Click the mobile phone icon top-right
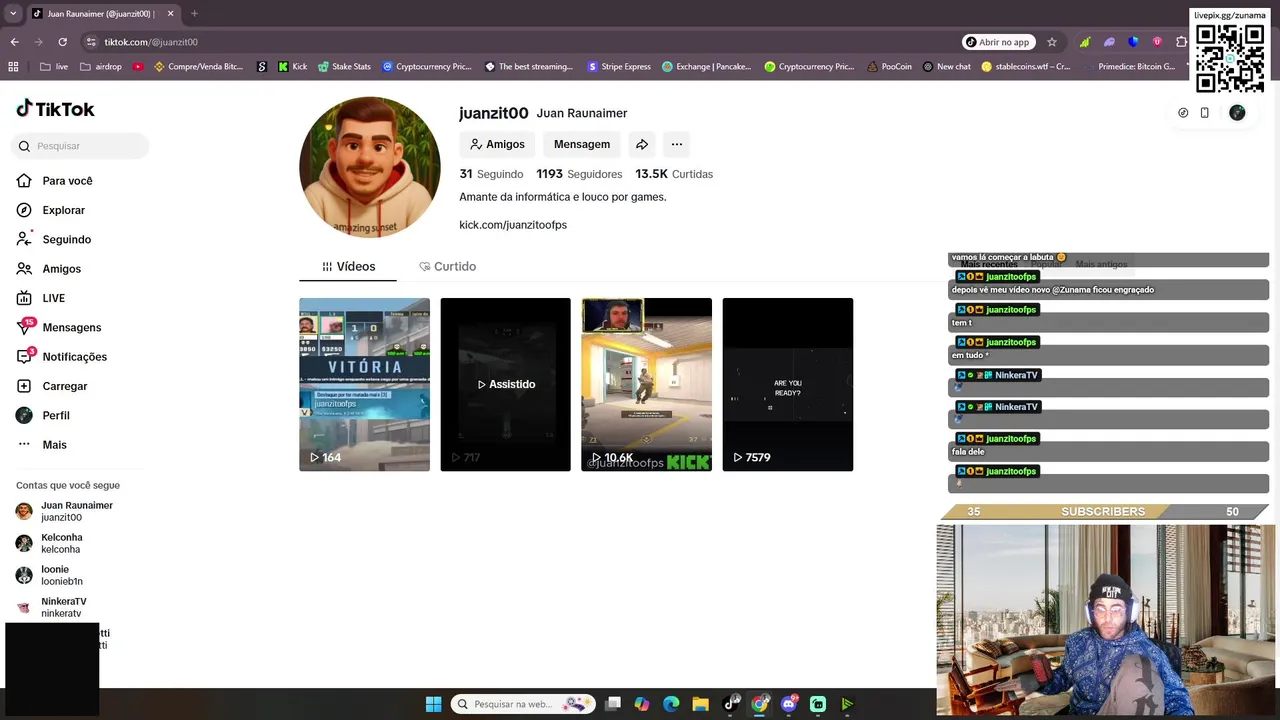 (x=1204, y=113)
